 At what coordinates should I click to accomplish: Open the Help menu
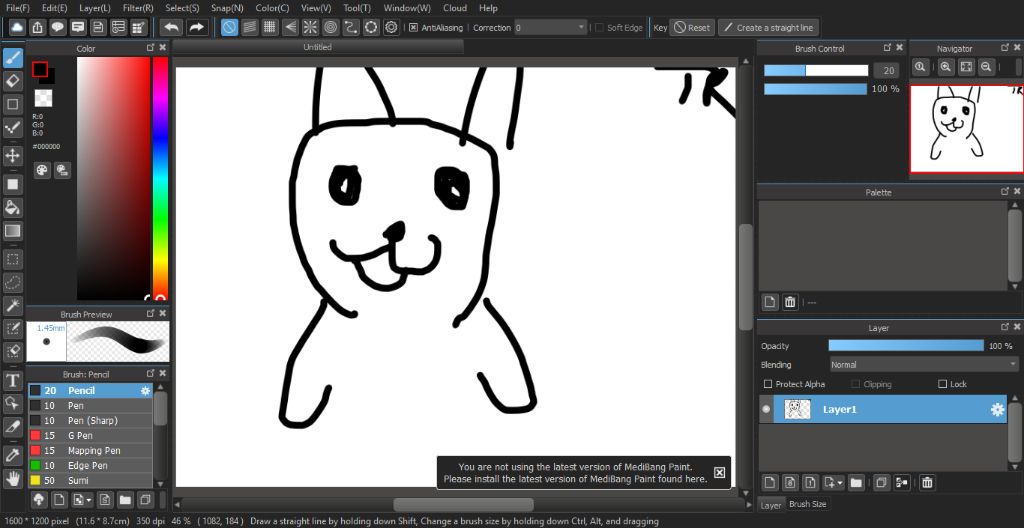point(488,8)
